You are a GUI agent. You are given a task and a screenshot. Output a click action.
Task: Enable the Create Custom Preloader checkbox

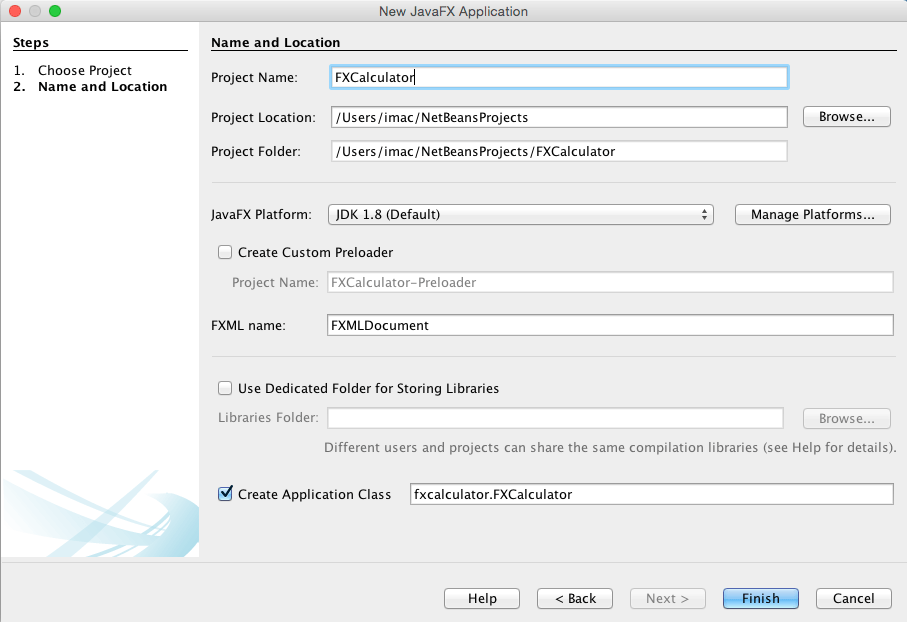225,253
